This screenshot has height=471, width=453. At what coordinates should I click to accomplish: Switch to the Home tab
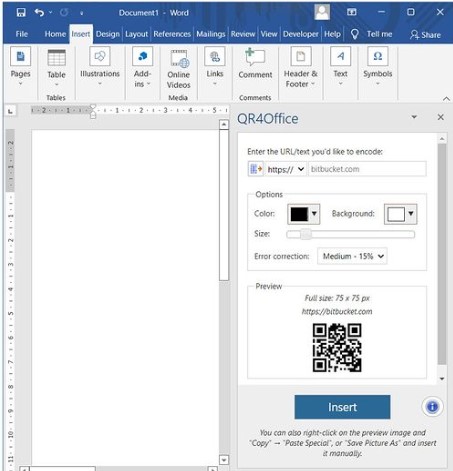coord(55,34)
